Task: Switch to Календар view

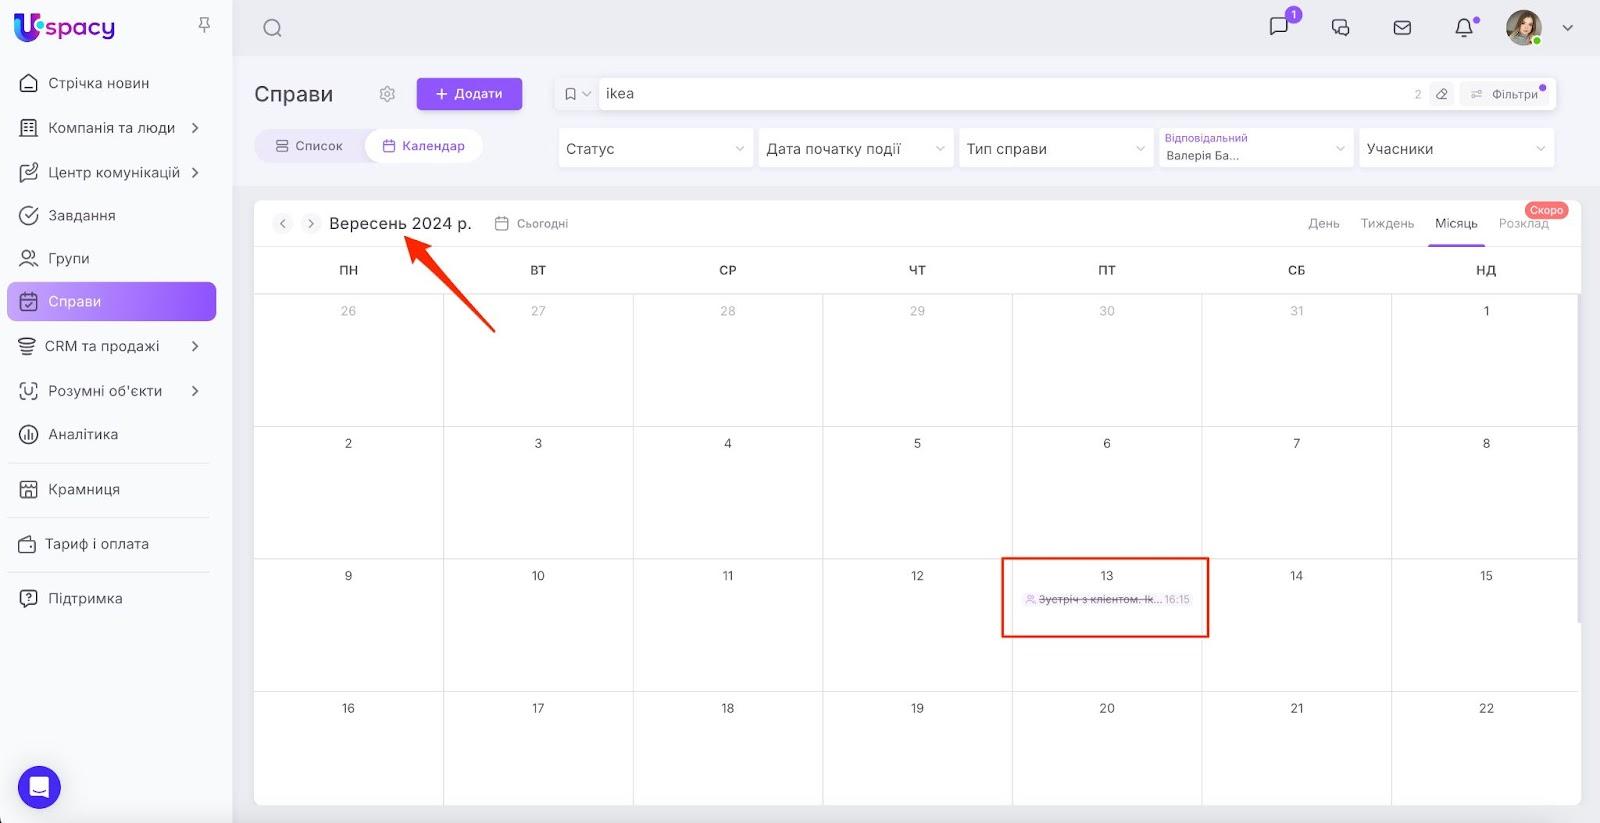Action: 424,146
